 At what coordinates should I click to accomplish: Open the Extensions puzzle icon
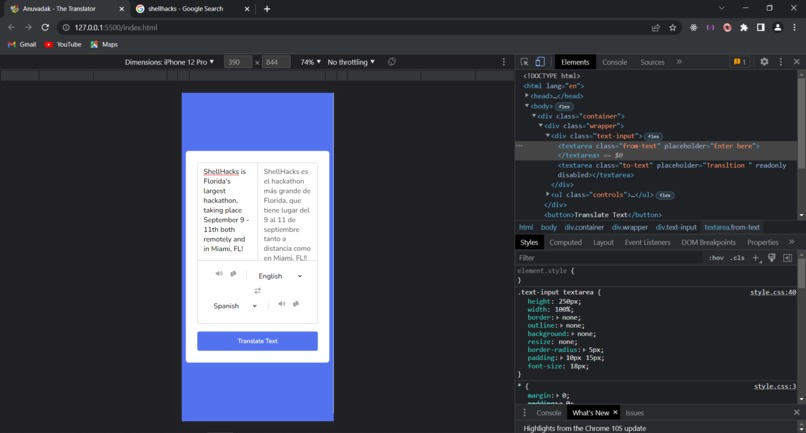tap(744, 28)
